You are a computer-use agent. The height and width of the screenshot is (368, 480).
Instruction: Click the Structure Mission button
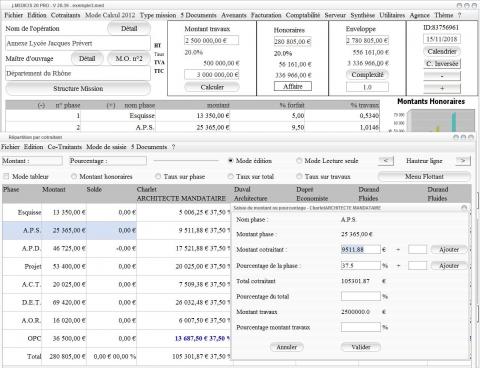[x=78, y=89]
